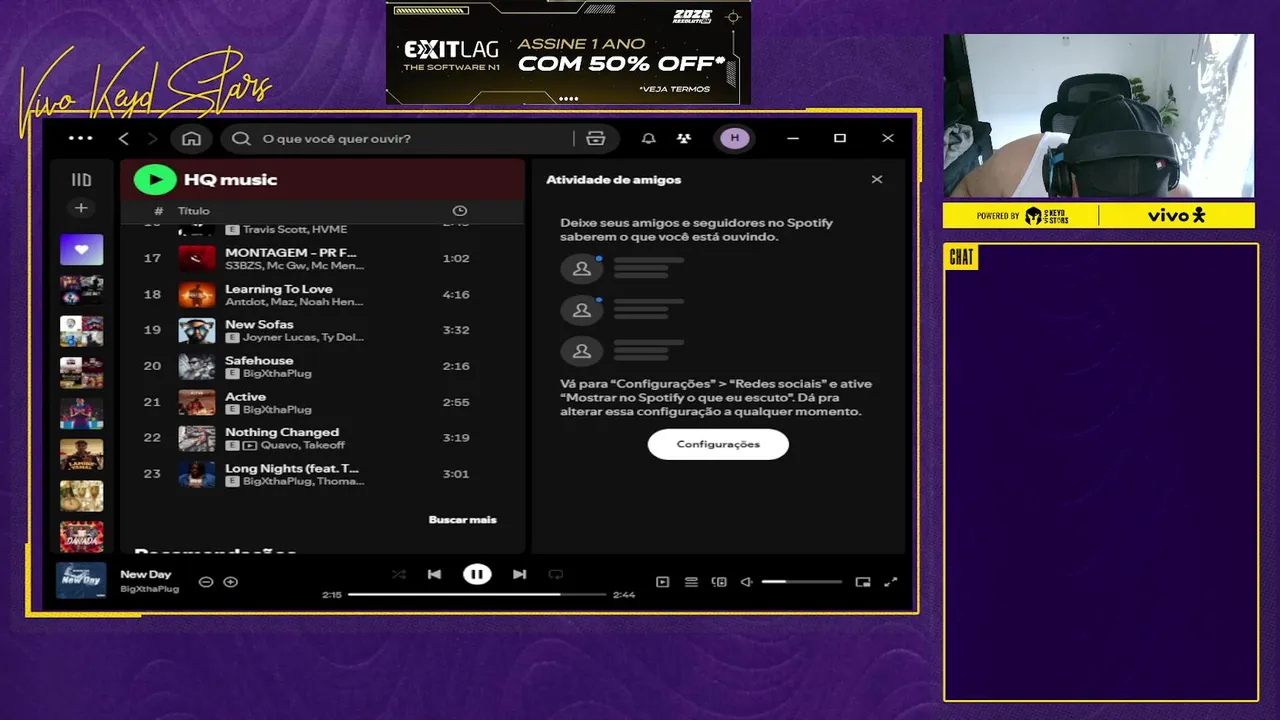This screenshot has height=720, width=1280.
Task: Open artist link 'Joyner Lucas, Ty Dol...'
Action: click(x=303, y=337)
